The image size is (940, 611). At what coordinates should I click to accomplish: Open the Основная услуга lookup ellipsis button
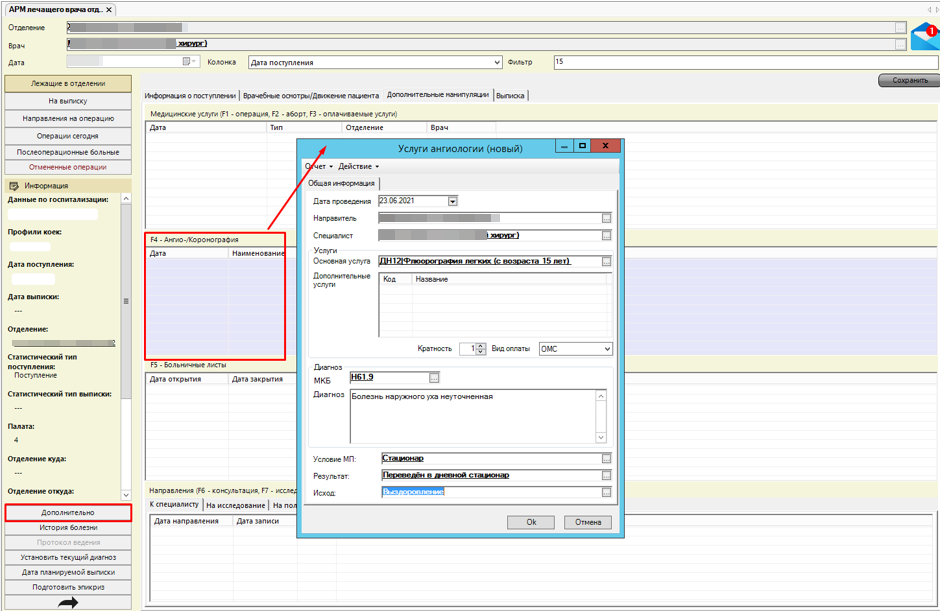tap(607, 261)
